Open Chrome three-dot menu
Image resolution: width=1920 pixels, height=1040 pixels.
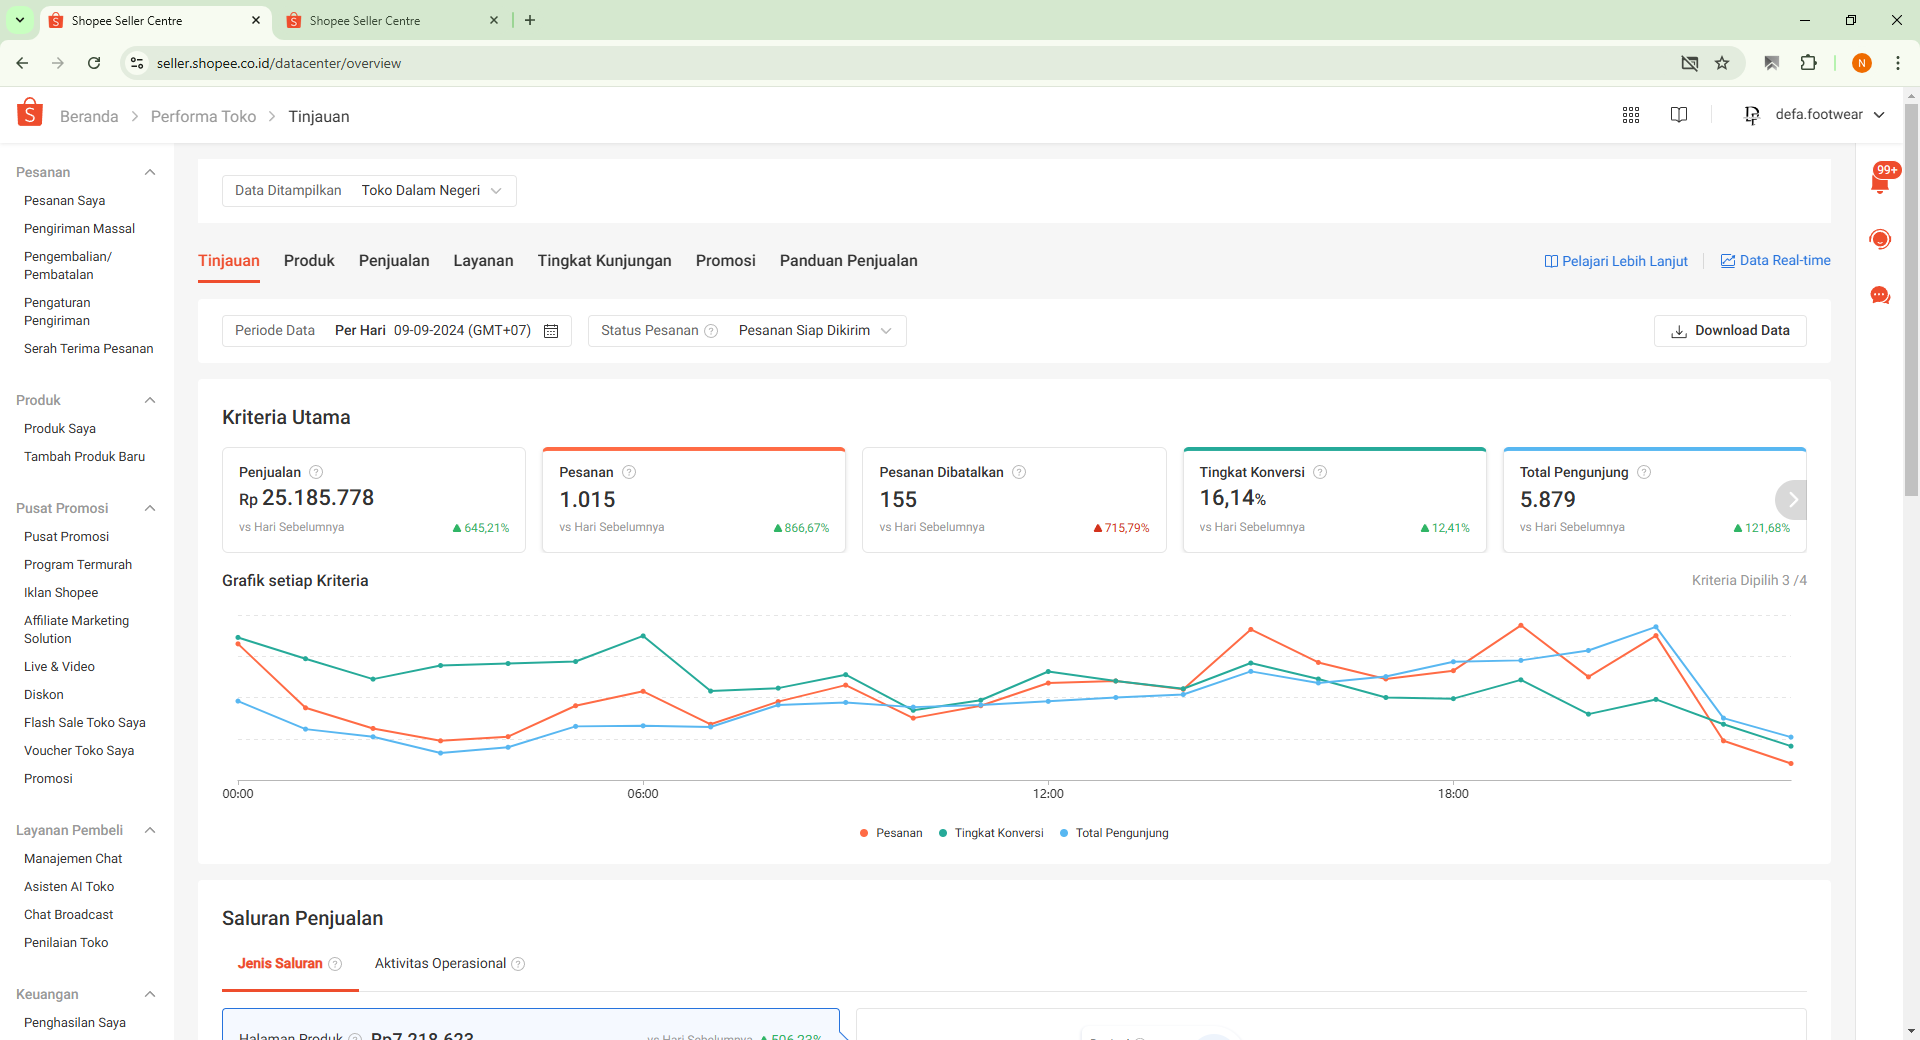pyautogui.click(x=1898, y=63)
